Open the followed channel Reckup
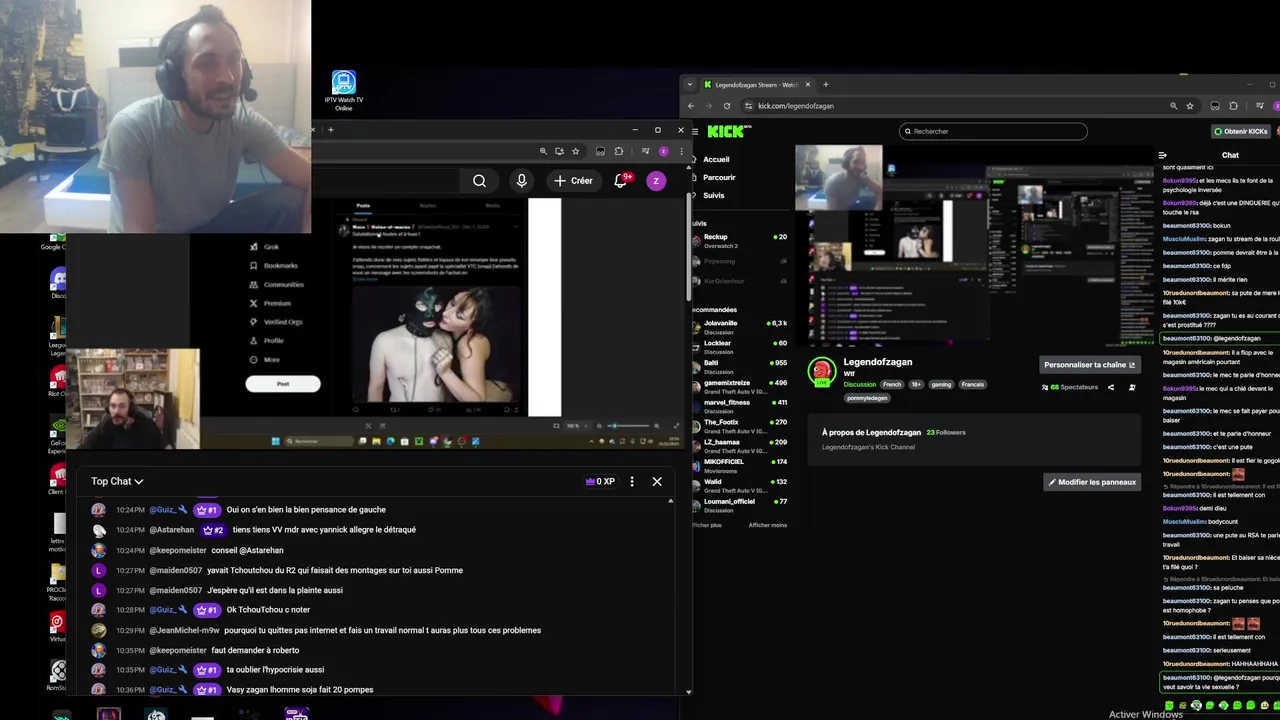1280x720 pixels. [740, 241]
